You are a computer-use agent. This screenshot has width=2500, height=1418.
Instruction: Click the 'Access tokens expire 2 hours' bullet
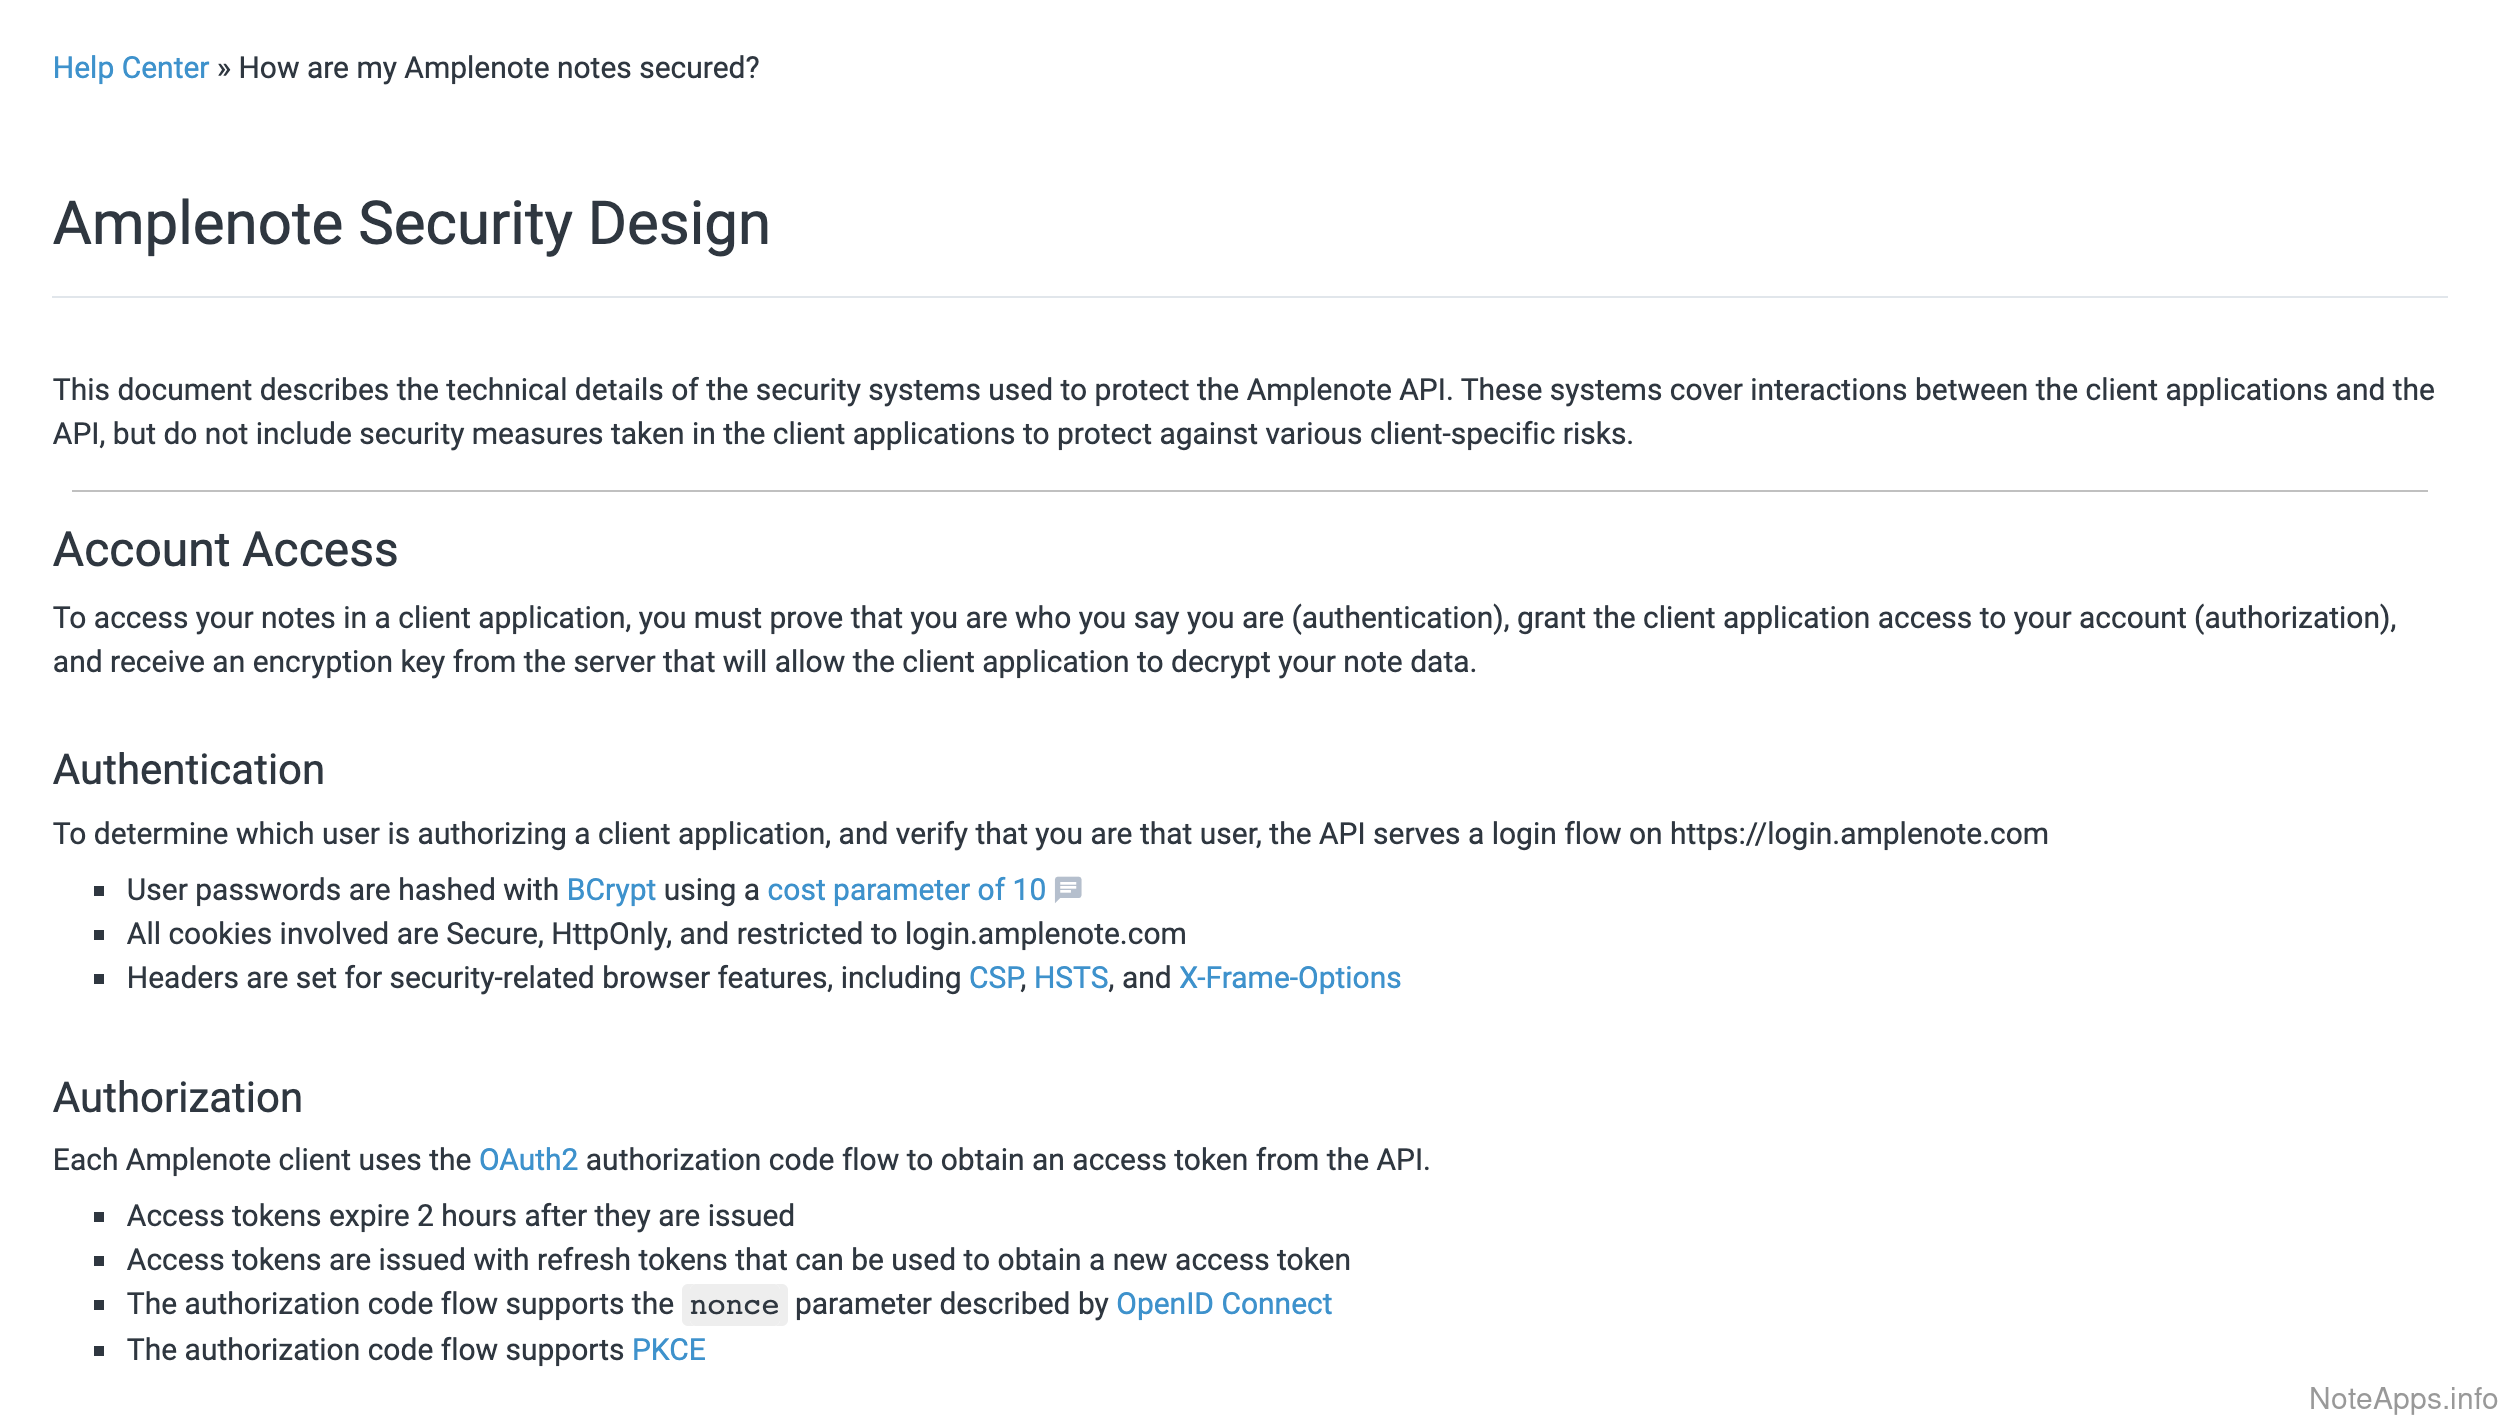click(460, 1216)
